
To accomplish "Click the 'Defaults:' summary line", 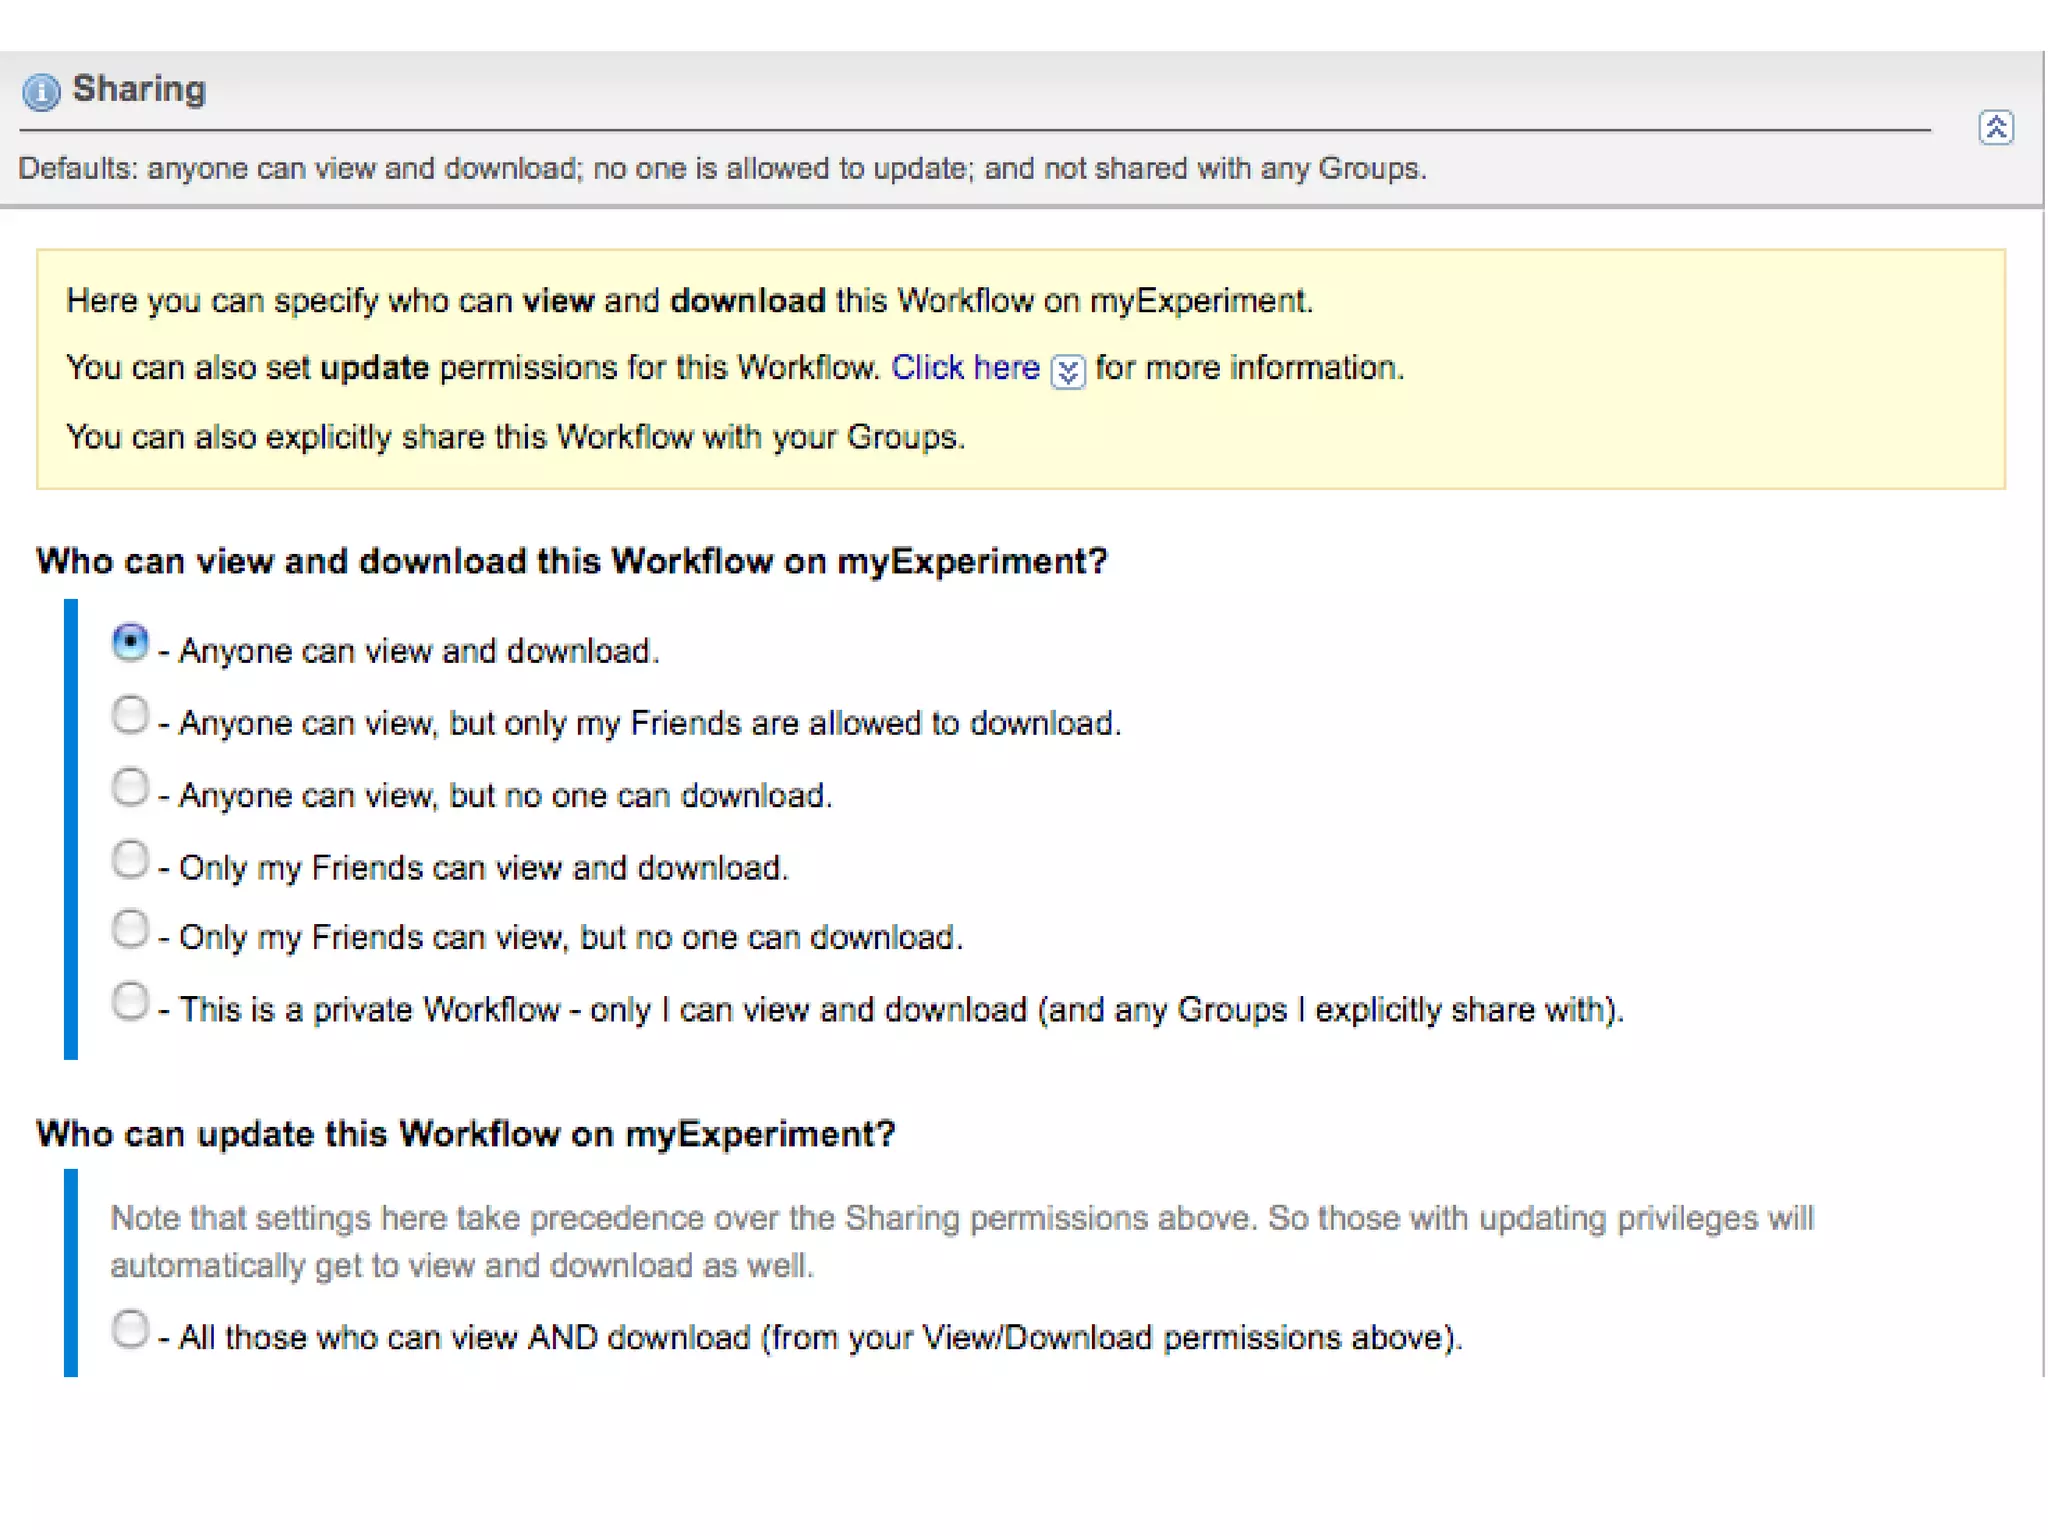I will click(720, 168).
